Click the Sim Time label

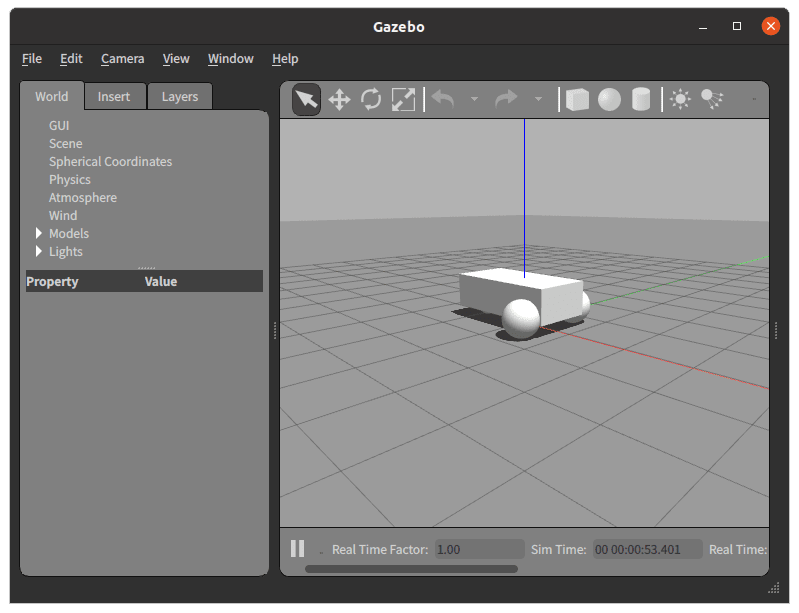[x=558, y=549]
